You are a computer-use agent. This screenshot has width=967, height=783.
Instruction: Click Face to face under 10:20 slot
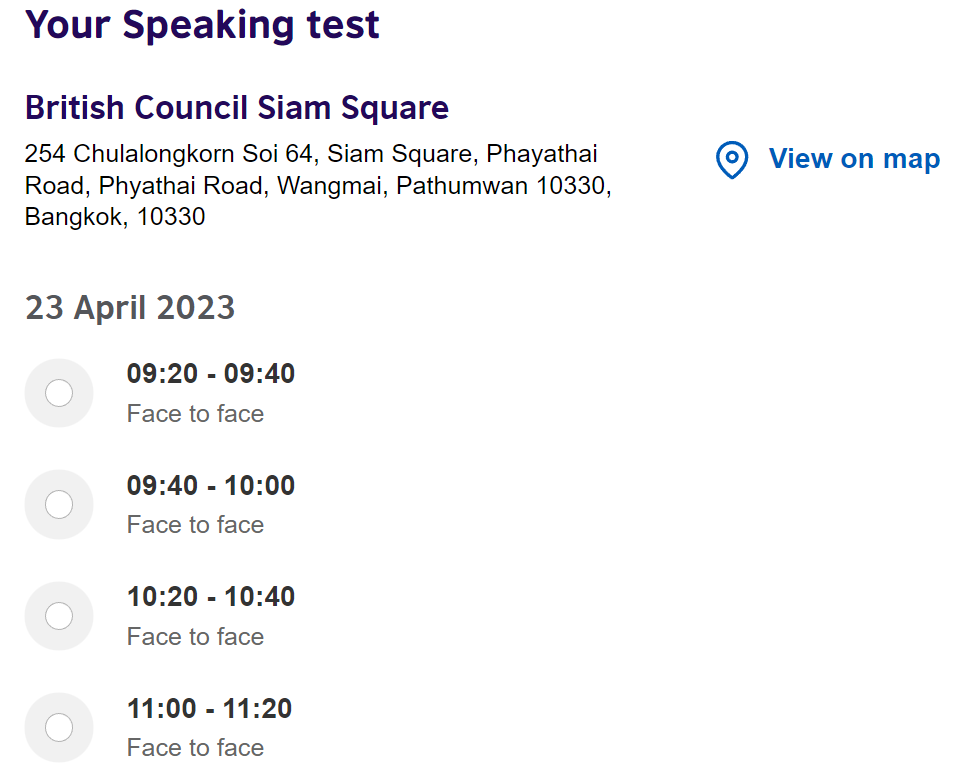pos(195,636)
